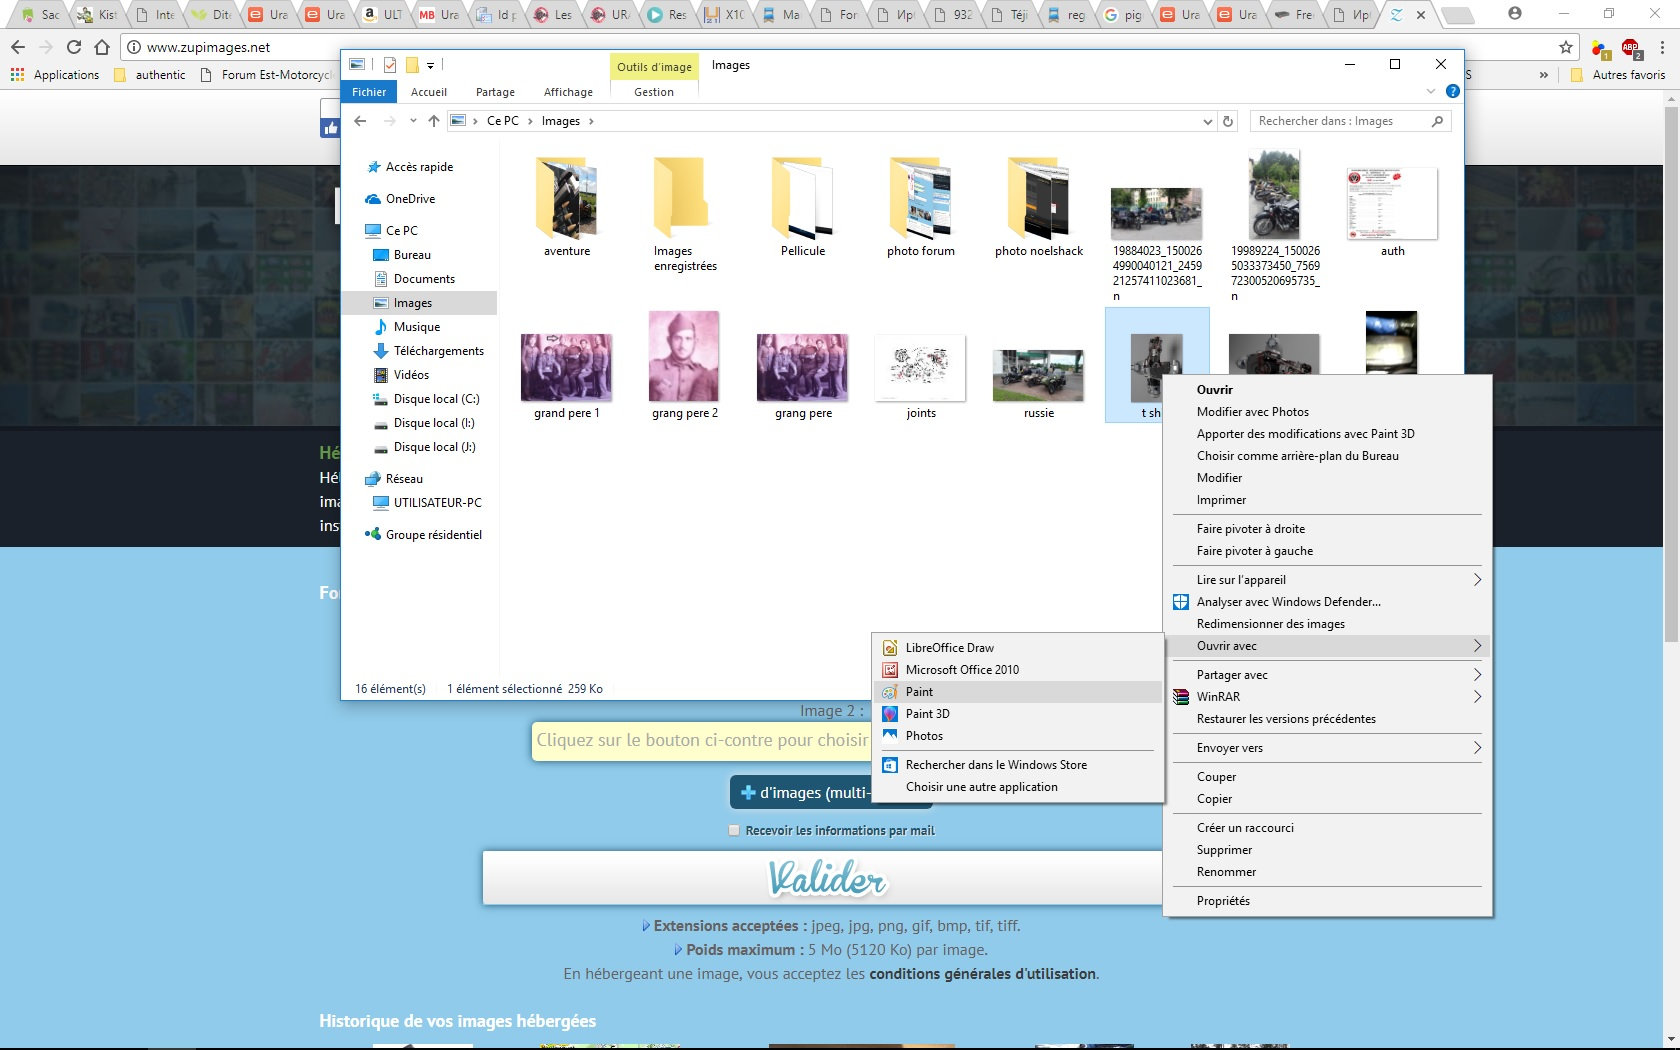The height and width of the screenshot is (1050, 1680).
Task: Bookmark page with Chrome star icon
Action: point(1566,47)
